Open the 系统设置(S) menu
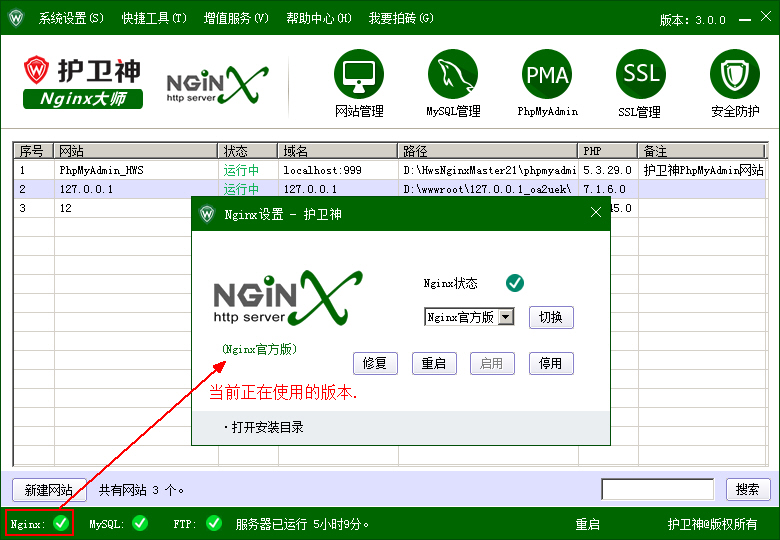This screenshot has height=540, width=780. pos(70,19)
